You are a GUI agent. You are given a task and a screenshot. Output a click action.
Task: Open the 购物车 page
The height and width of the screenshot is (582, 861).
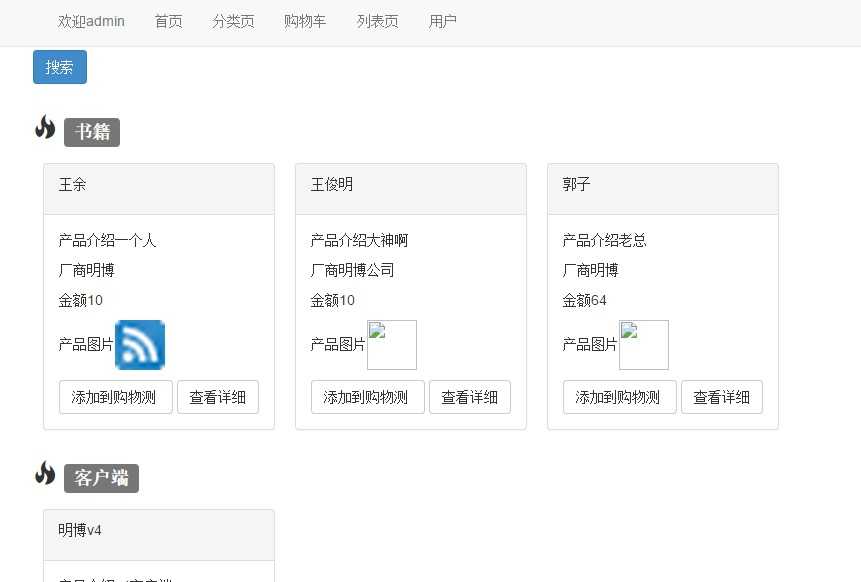(305, 21)
